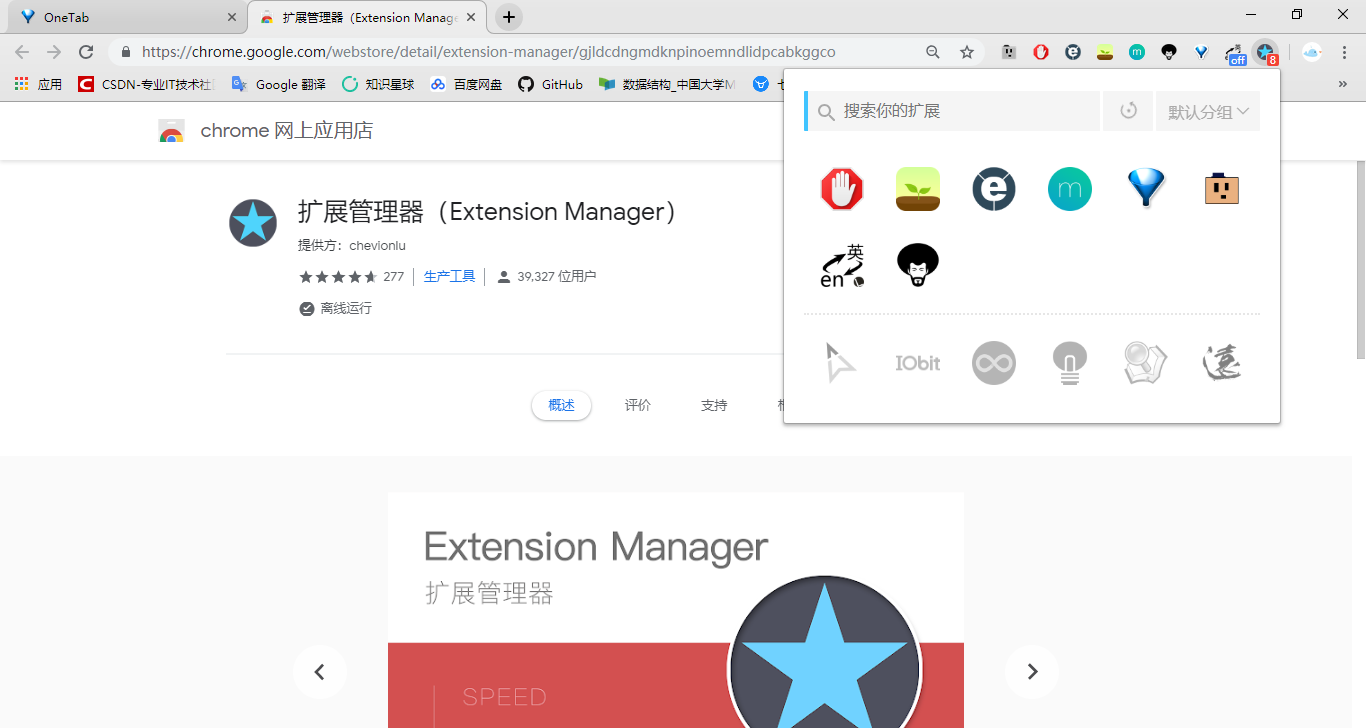Viewport: 1366px width, 728px height.
Task: Click the Extension Manager star logo beside title
Action: pyautogui.click(x=253, y=222)
